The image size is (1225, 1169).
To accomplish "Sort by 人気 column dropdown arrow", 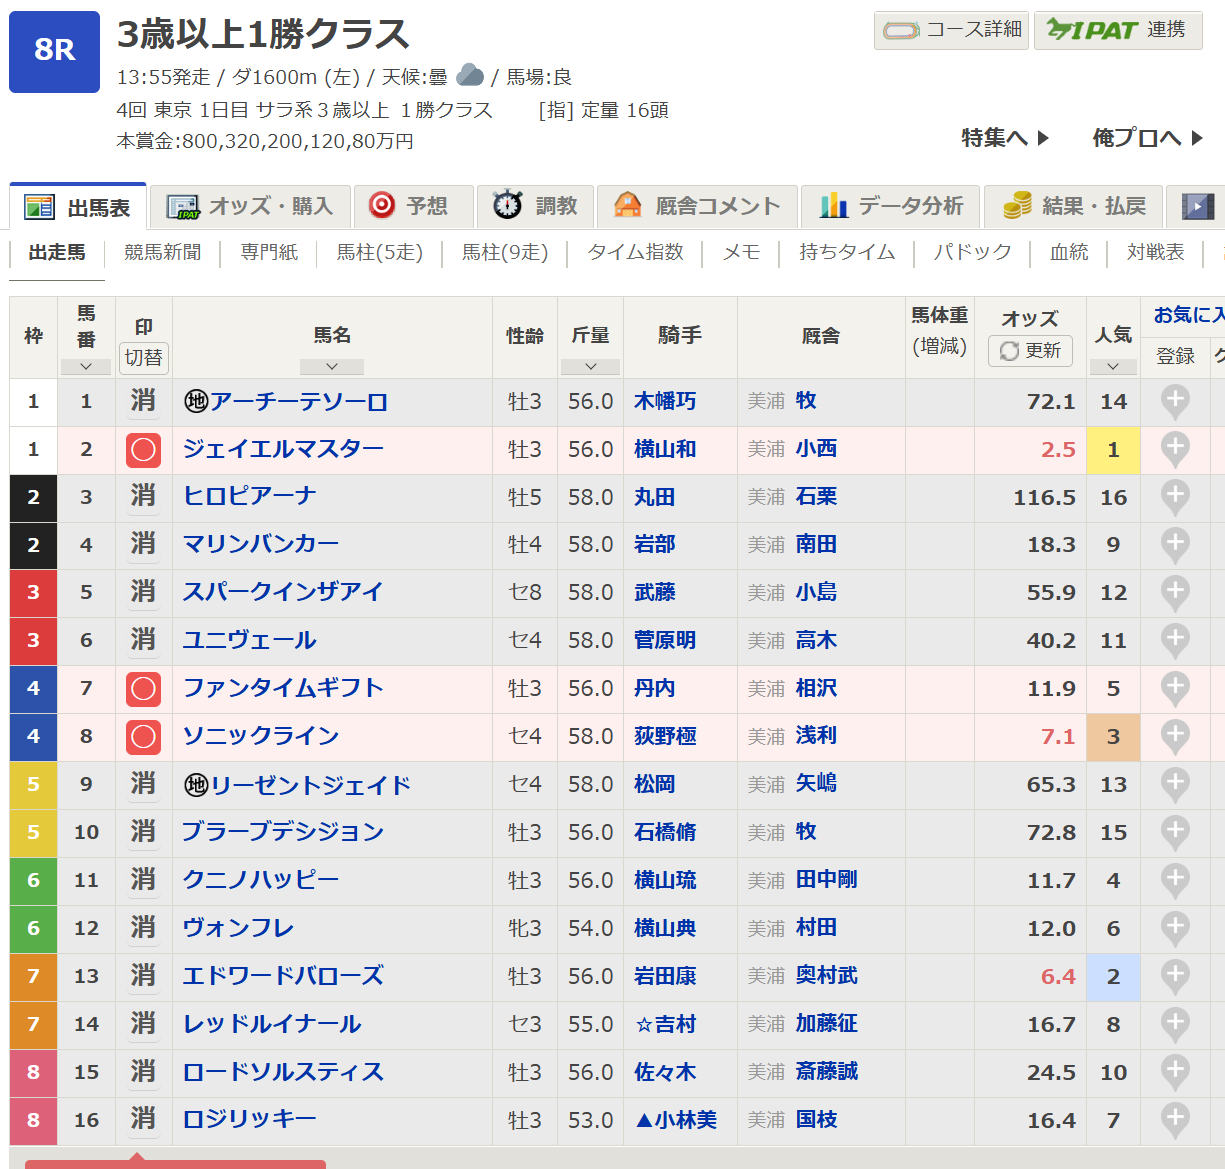I will [x=1113, y=367].
